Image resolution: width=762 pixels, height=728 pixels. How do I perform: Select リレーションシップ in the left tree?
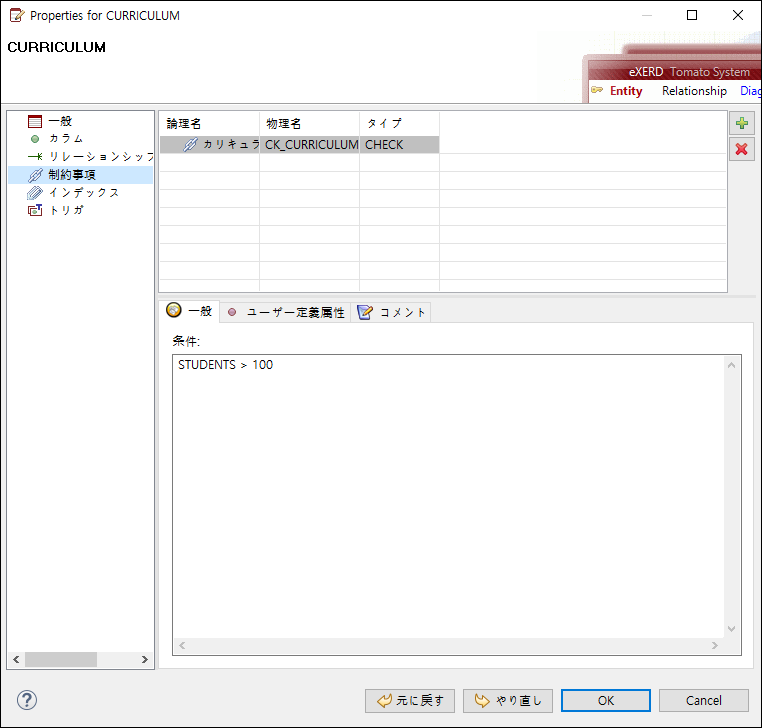[101, 156]
